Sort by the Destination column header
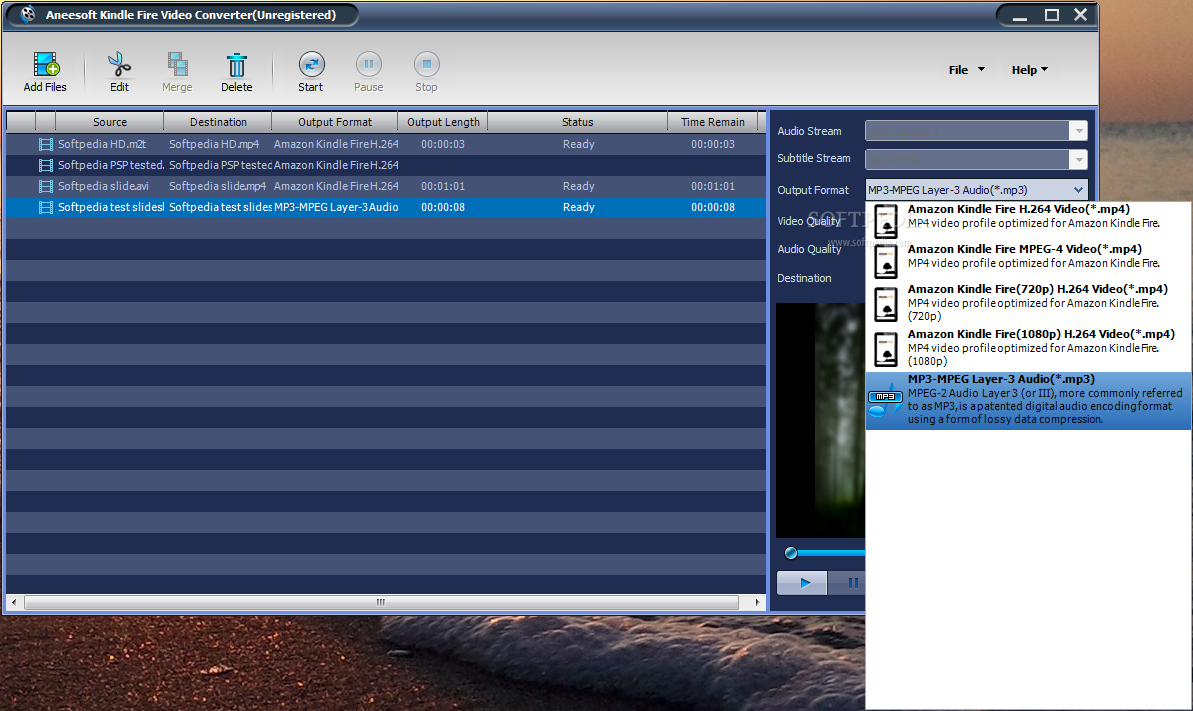Image resolution: width=1193 pixels, height=711 pixels. (x=218, y=122)
